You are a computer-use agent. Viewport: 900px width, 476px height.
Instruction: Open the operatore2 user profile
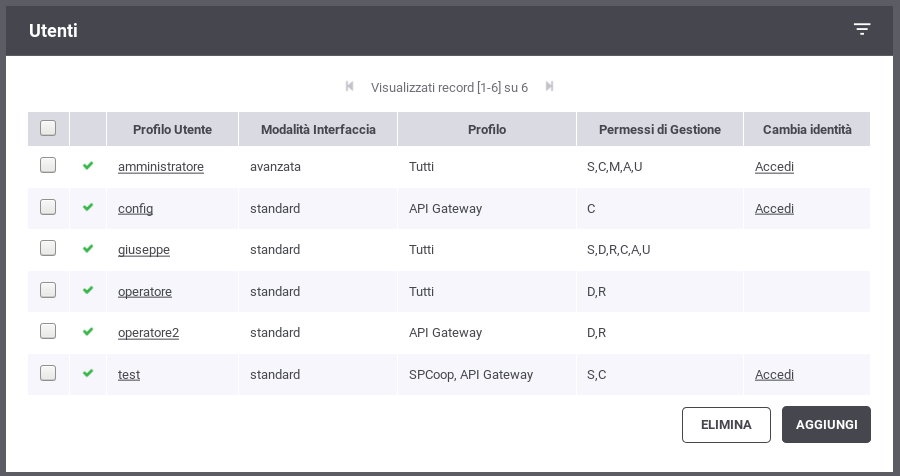click(148, 333)
